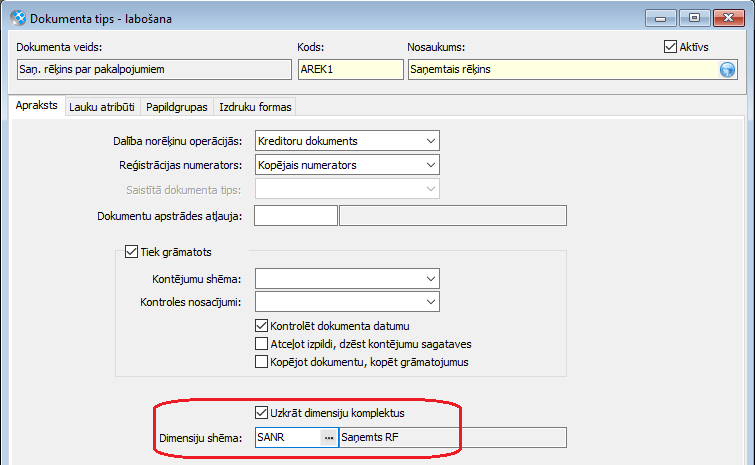Switch to Lauku atribūti tab
Viewport: 755px width, 465px height.
pyautogui.click(x=102, y=107)
